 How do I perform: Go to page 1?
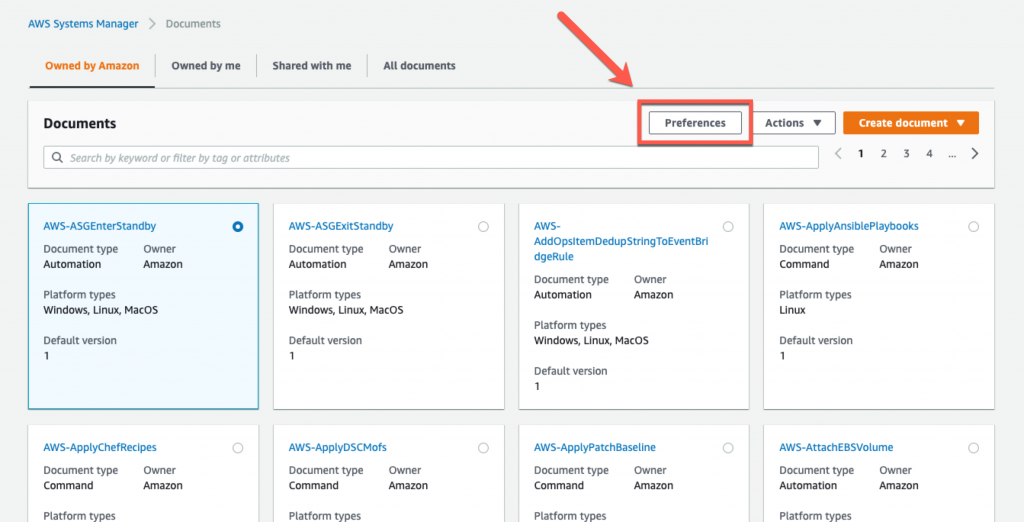pos(861,154)
